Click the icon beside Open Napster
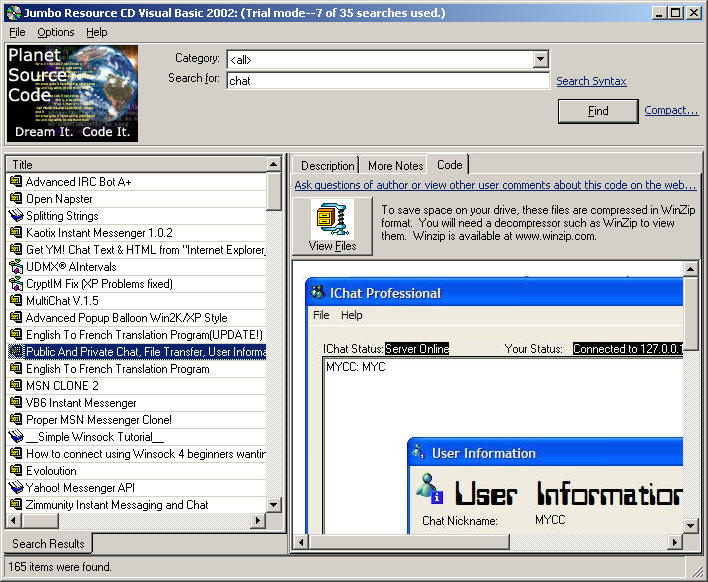The image size is (708, 582). pos(16,199)
